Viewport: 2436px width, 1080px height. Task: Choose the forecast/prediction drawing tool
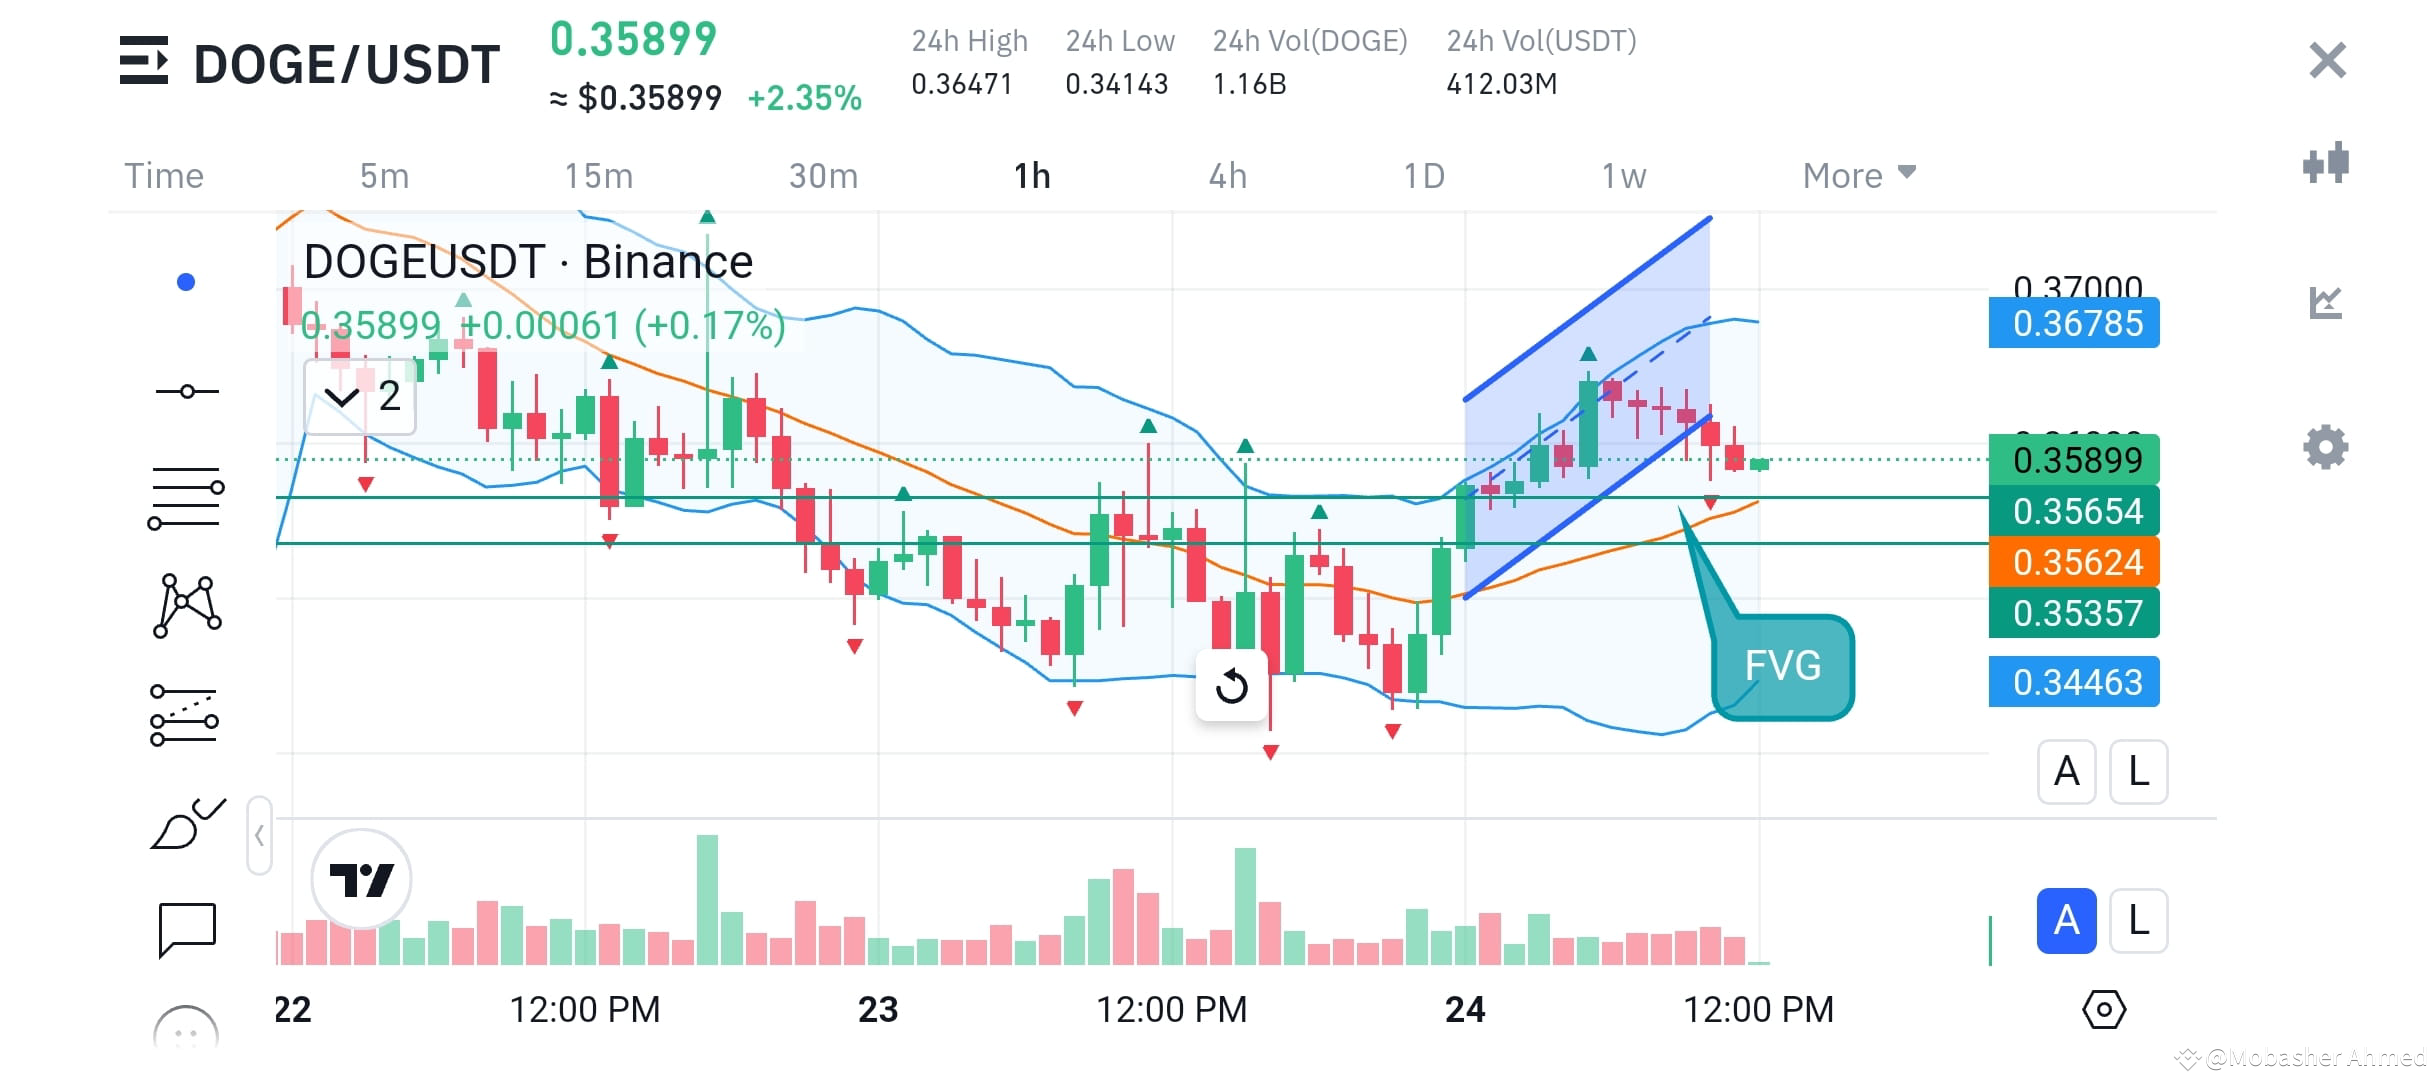point(186,715)
